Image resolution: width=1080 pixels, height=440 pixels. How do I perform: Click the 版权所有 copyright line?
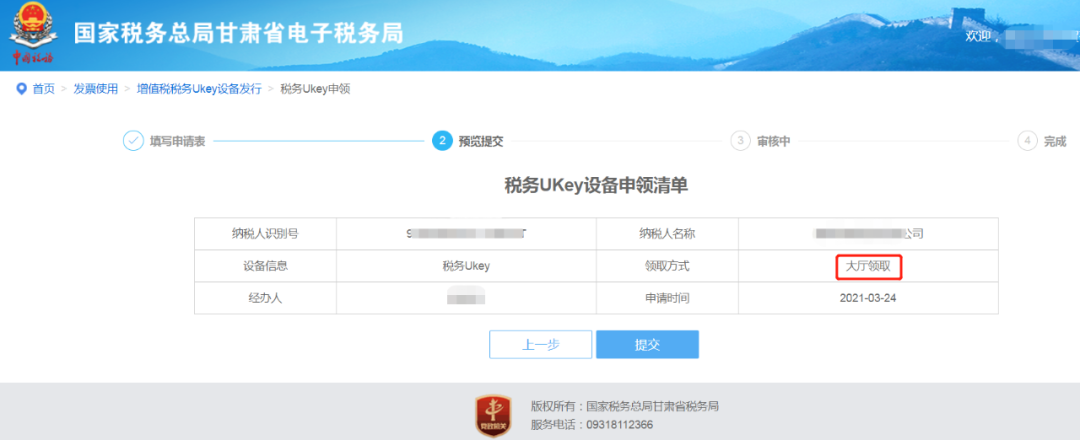[625, 406]
